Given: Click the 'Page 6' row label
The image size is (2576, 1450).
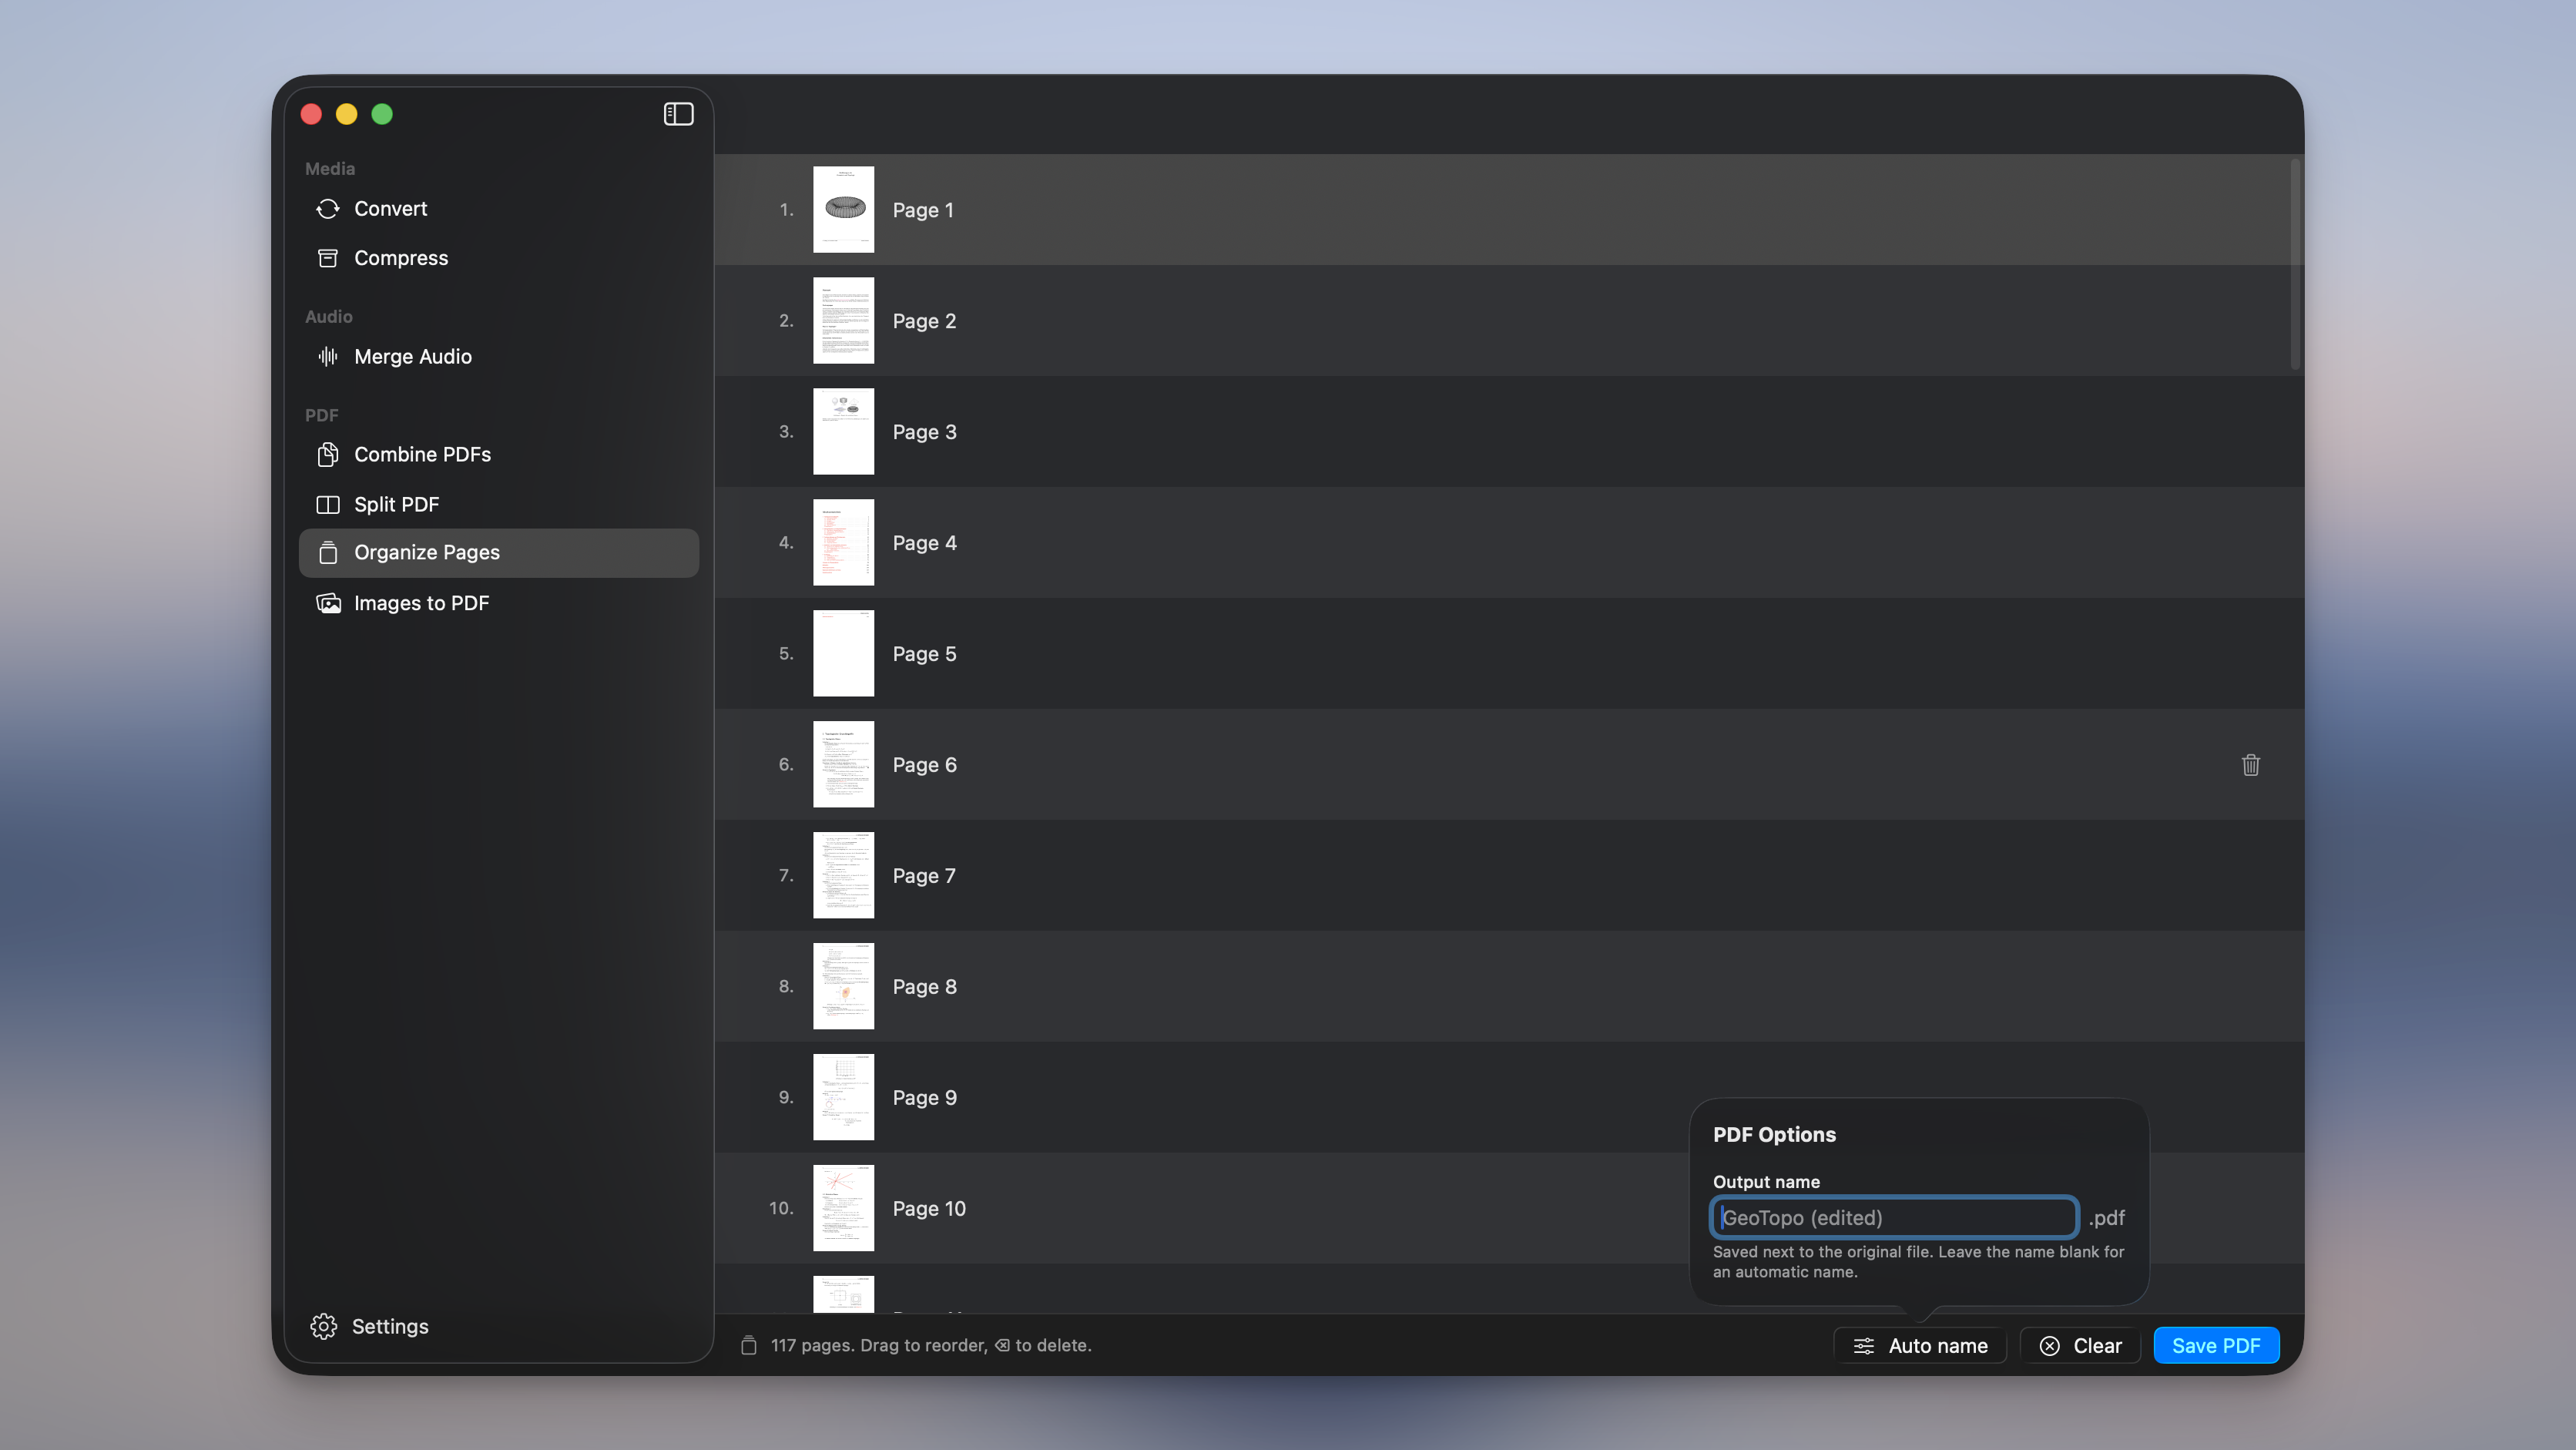Looking at the screenshot, I should click(x=924, y=765).
